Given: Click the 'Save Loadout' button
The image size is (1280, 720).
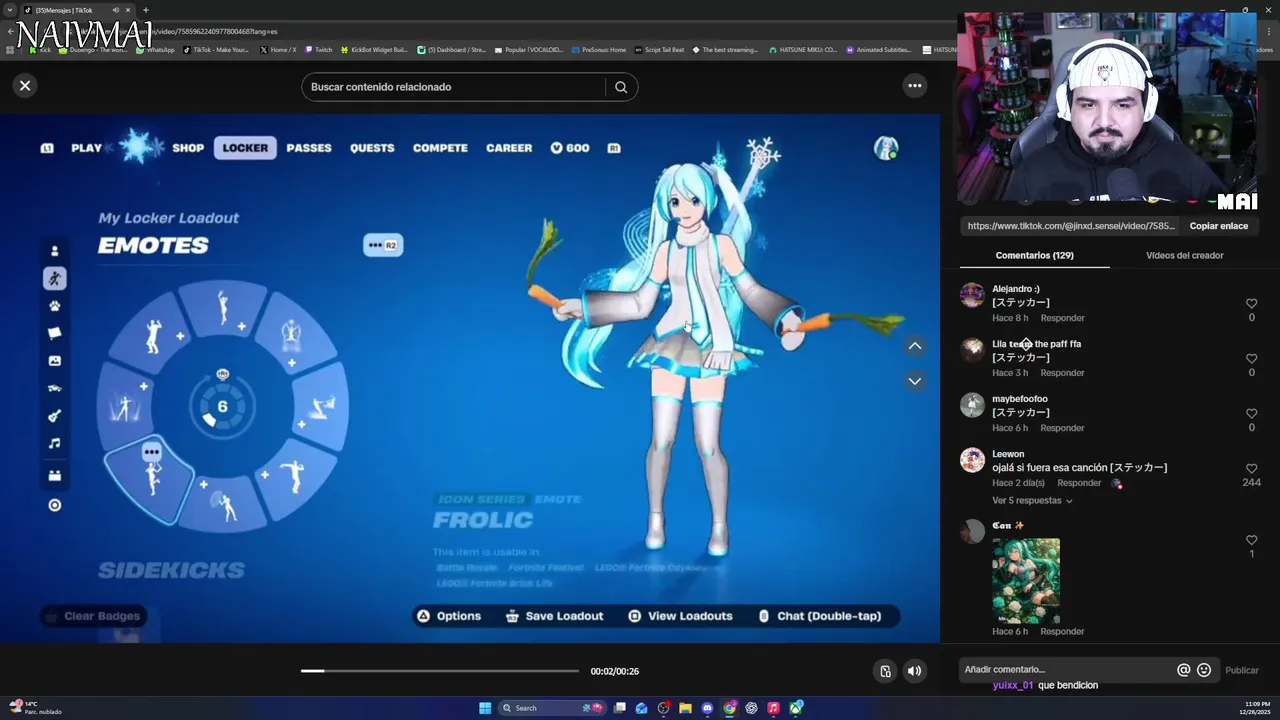Looking at the screenshot, I should coord(555,616).
